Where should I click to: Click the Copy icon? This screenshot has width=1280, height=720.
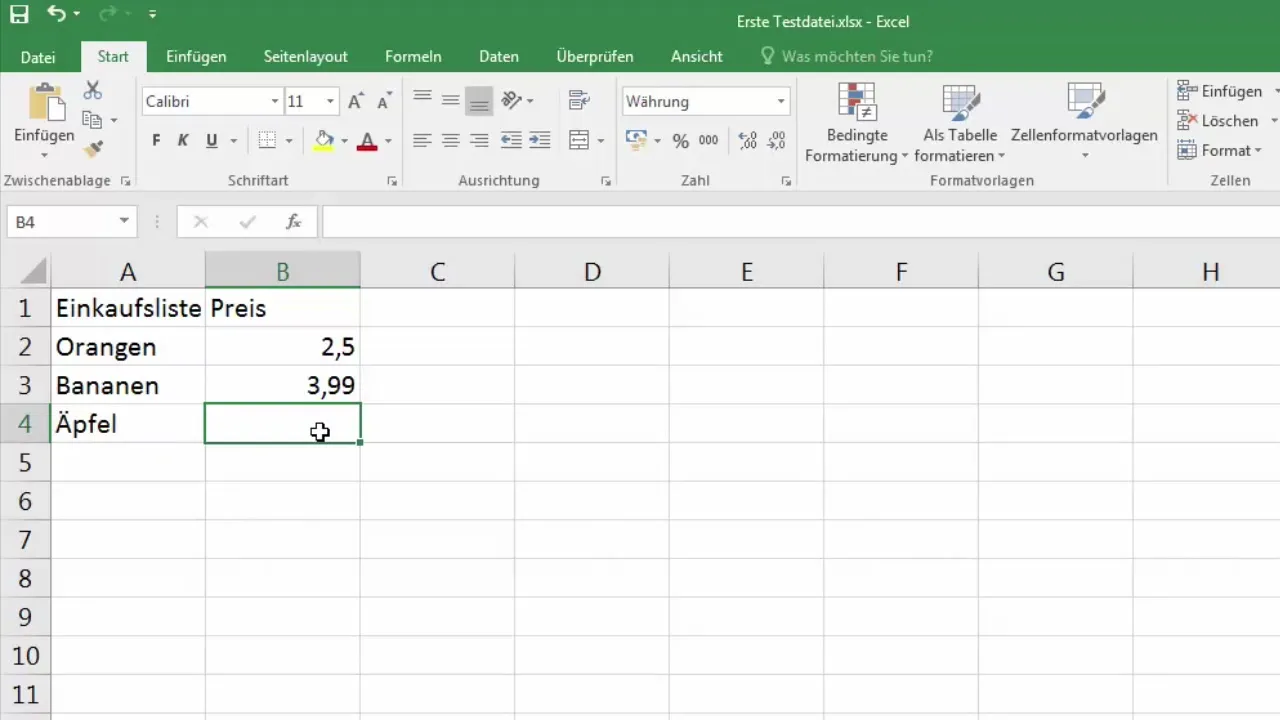[x=92, y=120]
